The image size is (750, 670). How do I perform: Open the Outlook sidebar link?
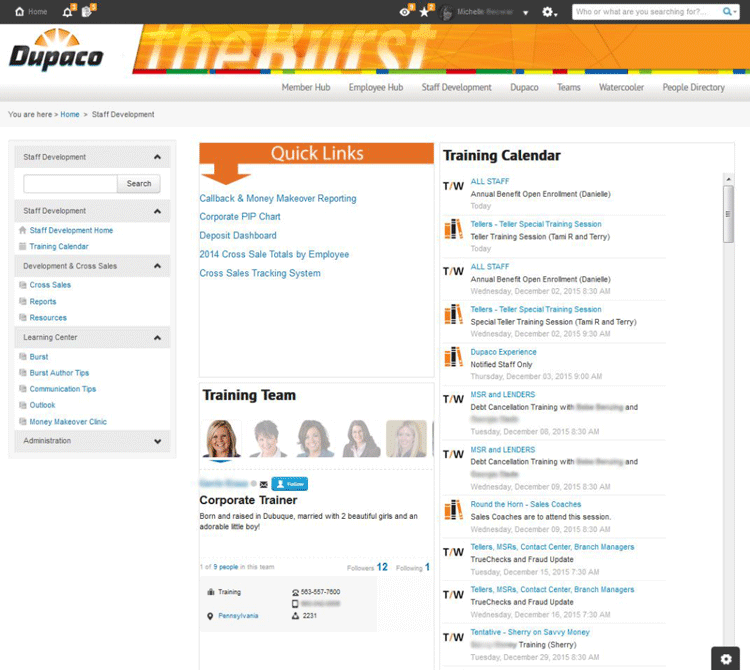43,405
